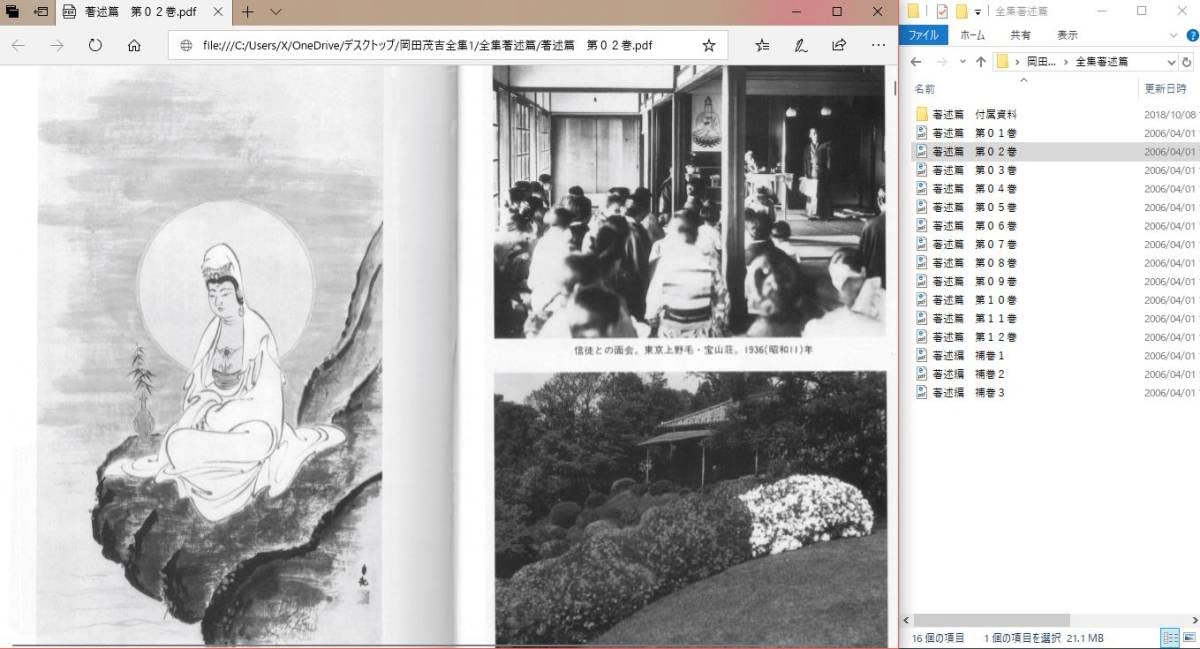This screenshot has height=649, width=1200.
Task: Open the ホーム ribbon tab
Action: 972,34
